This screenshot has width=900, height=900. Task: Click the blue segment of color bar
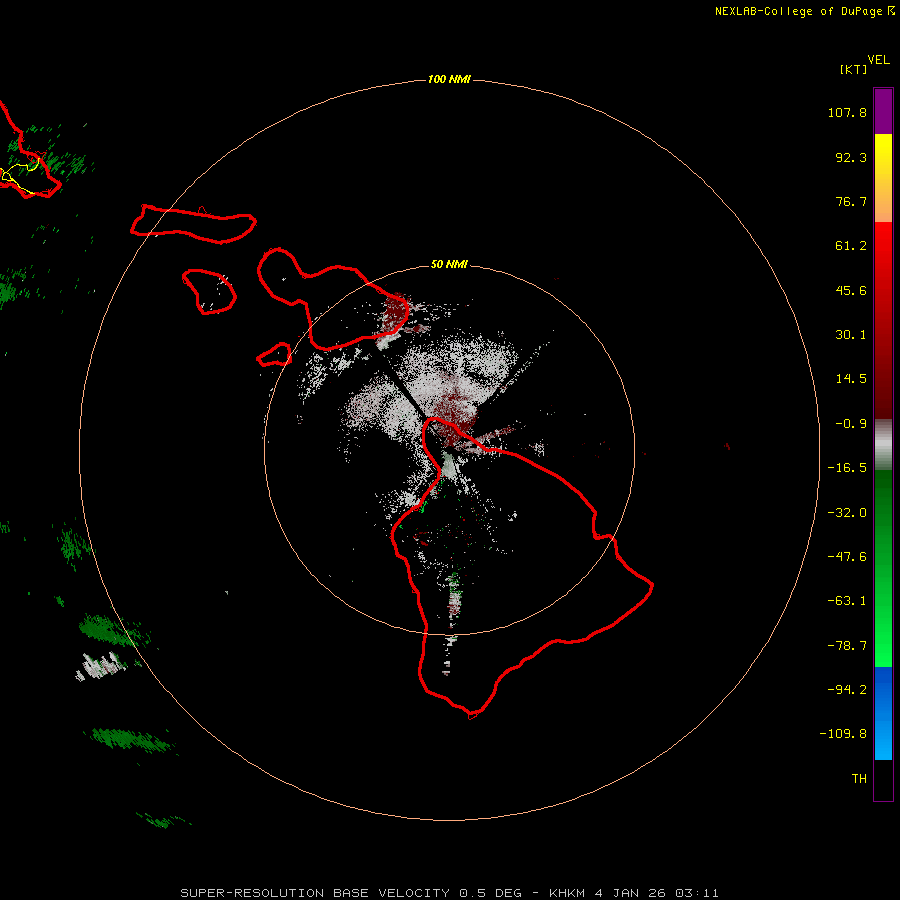883,713
